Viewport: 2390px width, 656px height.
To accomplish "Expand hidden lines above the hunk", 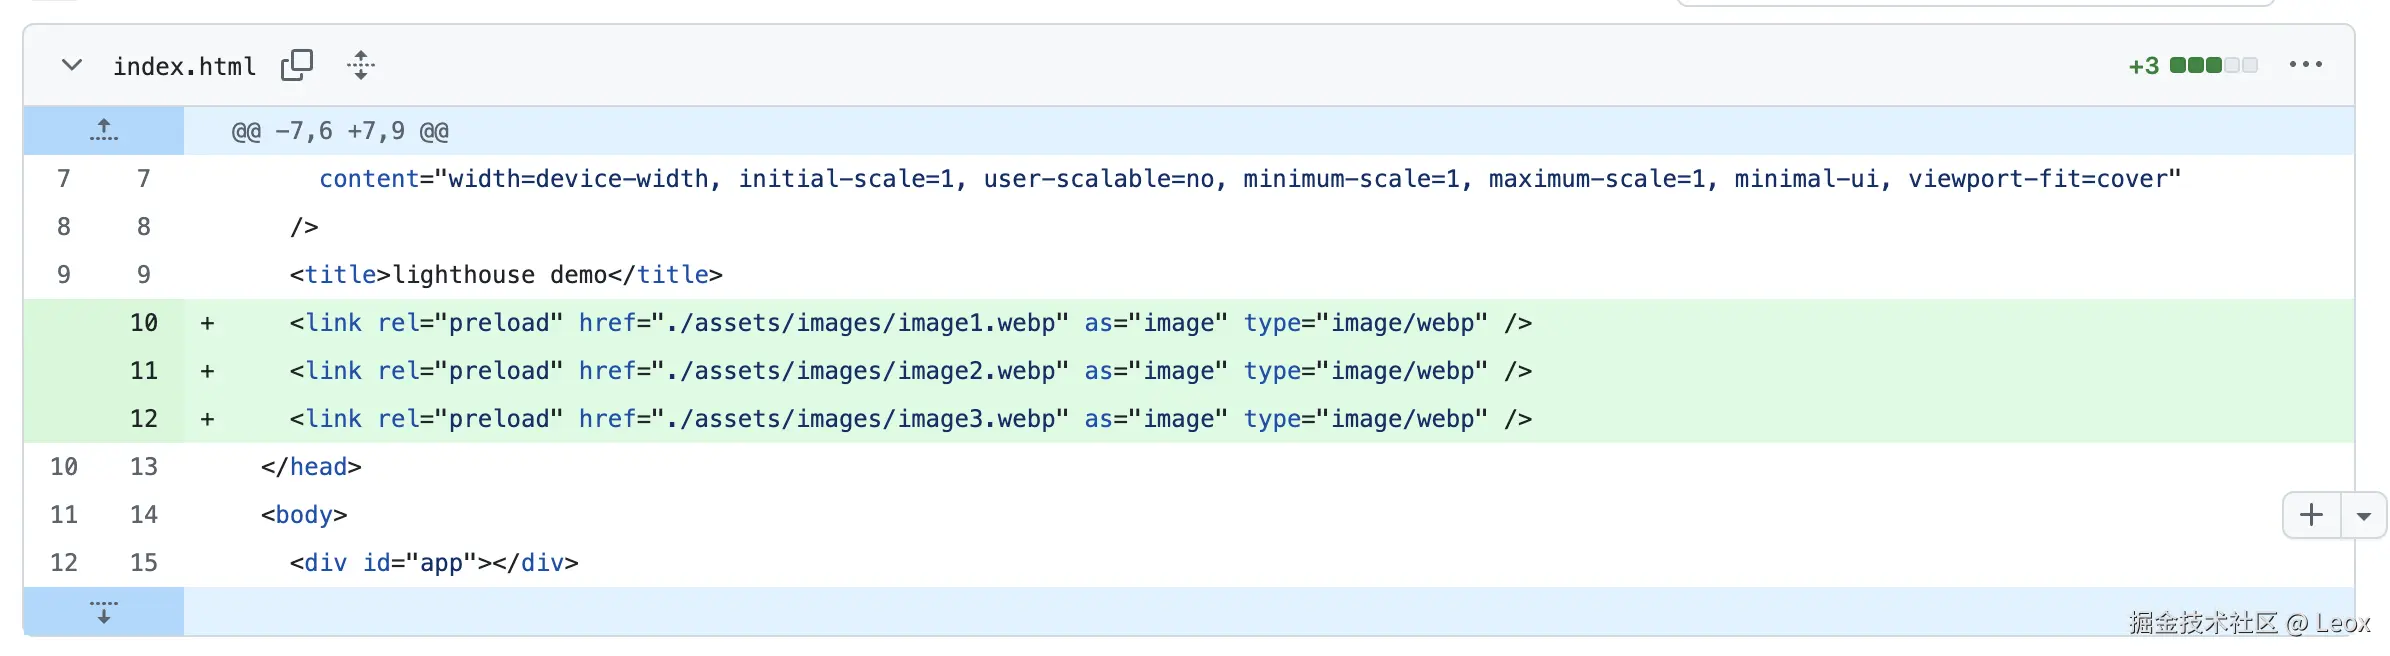I will pos(104,131).
